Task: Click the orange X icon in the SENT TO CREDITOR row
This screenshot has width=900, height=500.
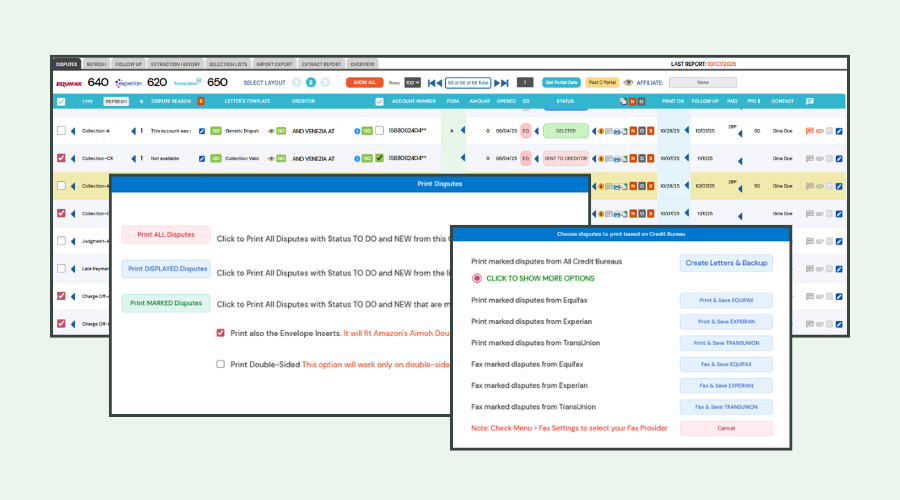Action: (x=650, y=158)
